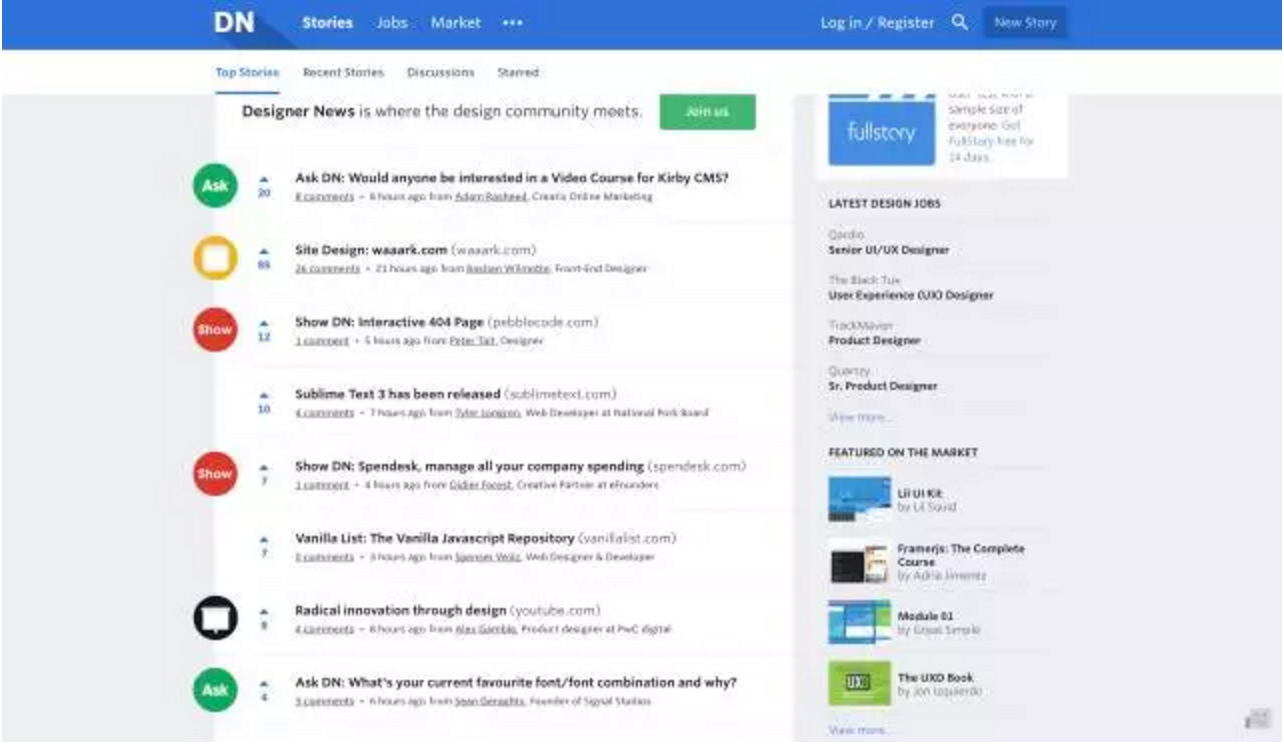View more featured market items

[860, 731]
